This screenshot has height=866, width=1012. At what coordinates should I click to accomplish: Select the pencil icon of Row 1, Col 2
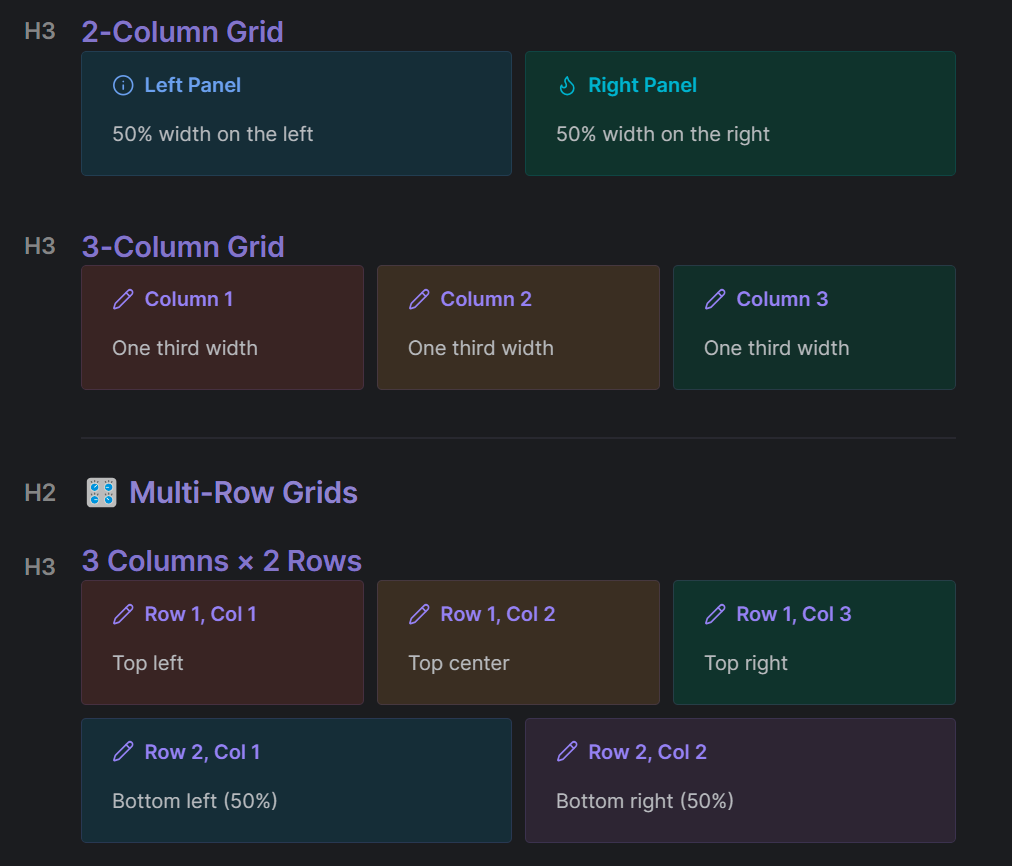pyautogui.click(x=419, y=614)
